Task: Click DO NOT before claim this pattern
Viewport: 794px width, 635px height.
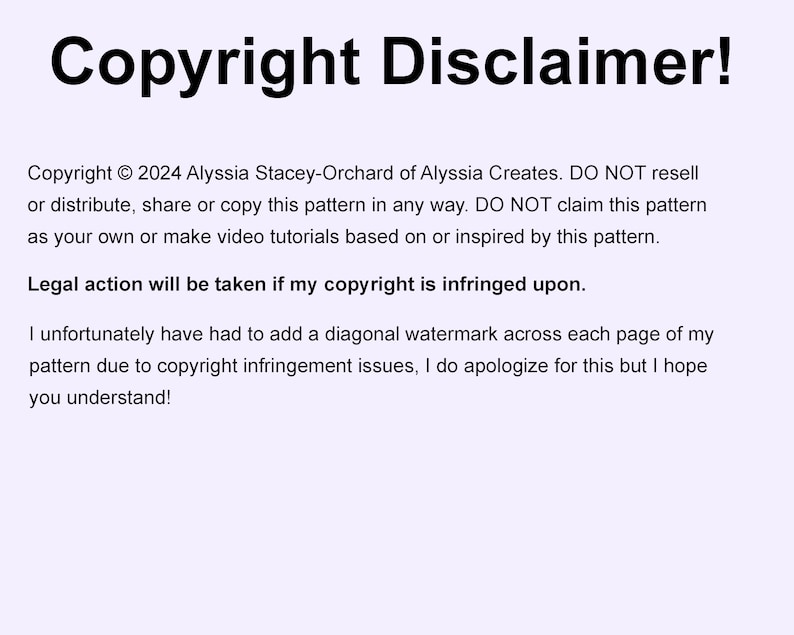Action: tap(513, 205)
